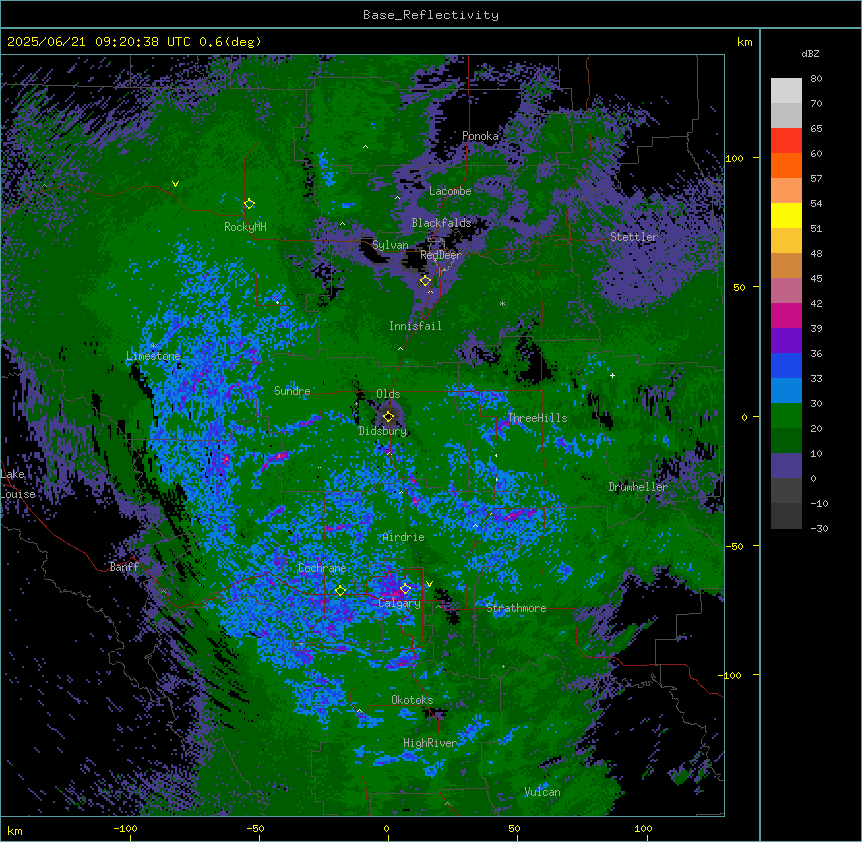Click the Didsbury city label
Screen dimensions: 862x842
pos(383,431)
